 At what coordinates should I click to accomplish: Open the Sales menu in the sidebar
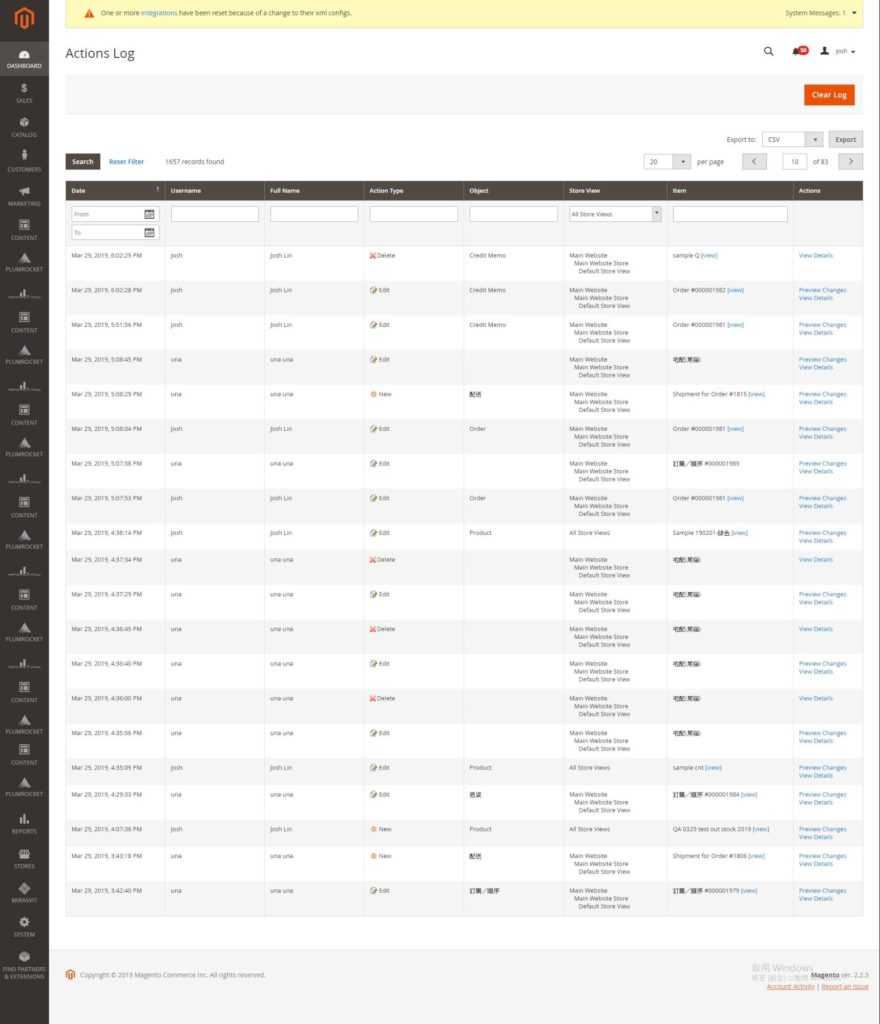(24, 93)
